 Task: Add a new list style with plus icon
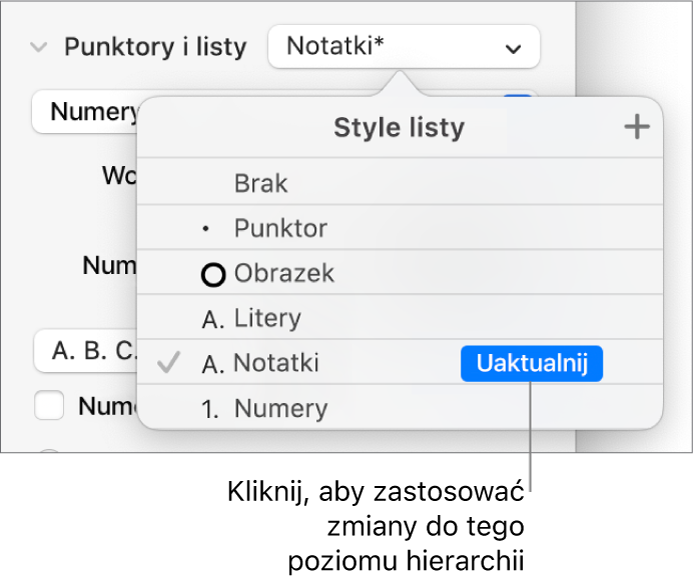[636, 127]
